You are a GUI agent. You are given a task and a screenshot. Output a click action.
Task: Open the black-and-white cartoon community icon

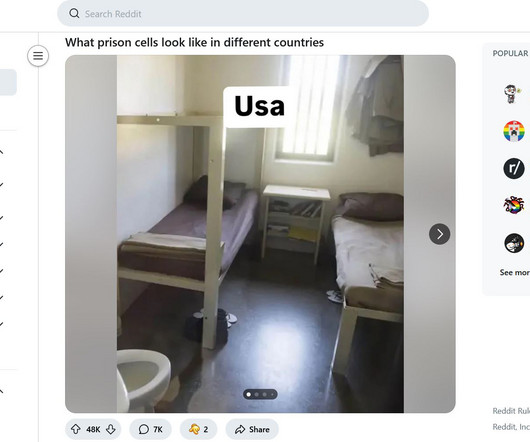click(514, 243)
